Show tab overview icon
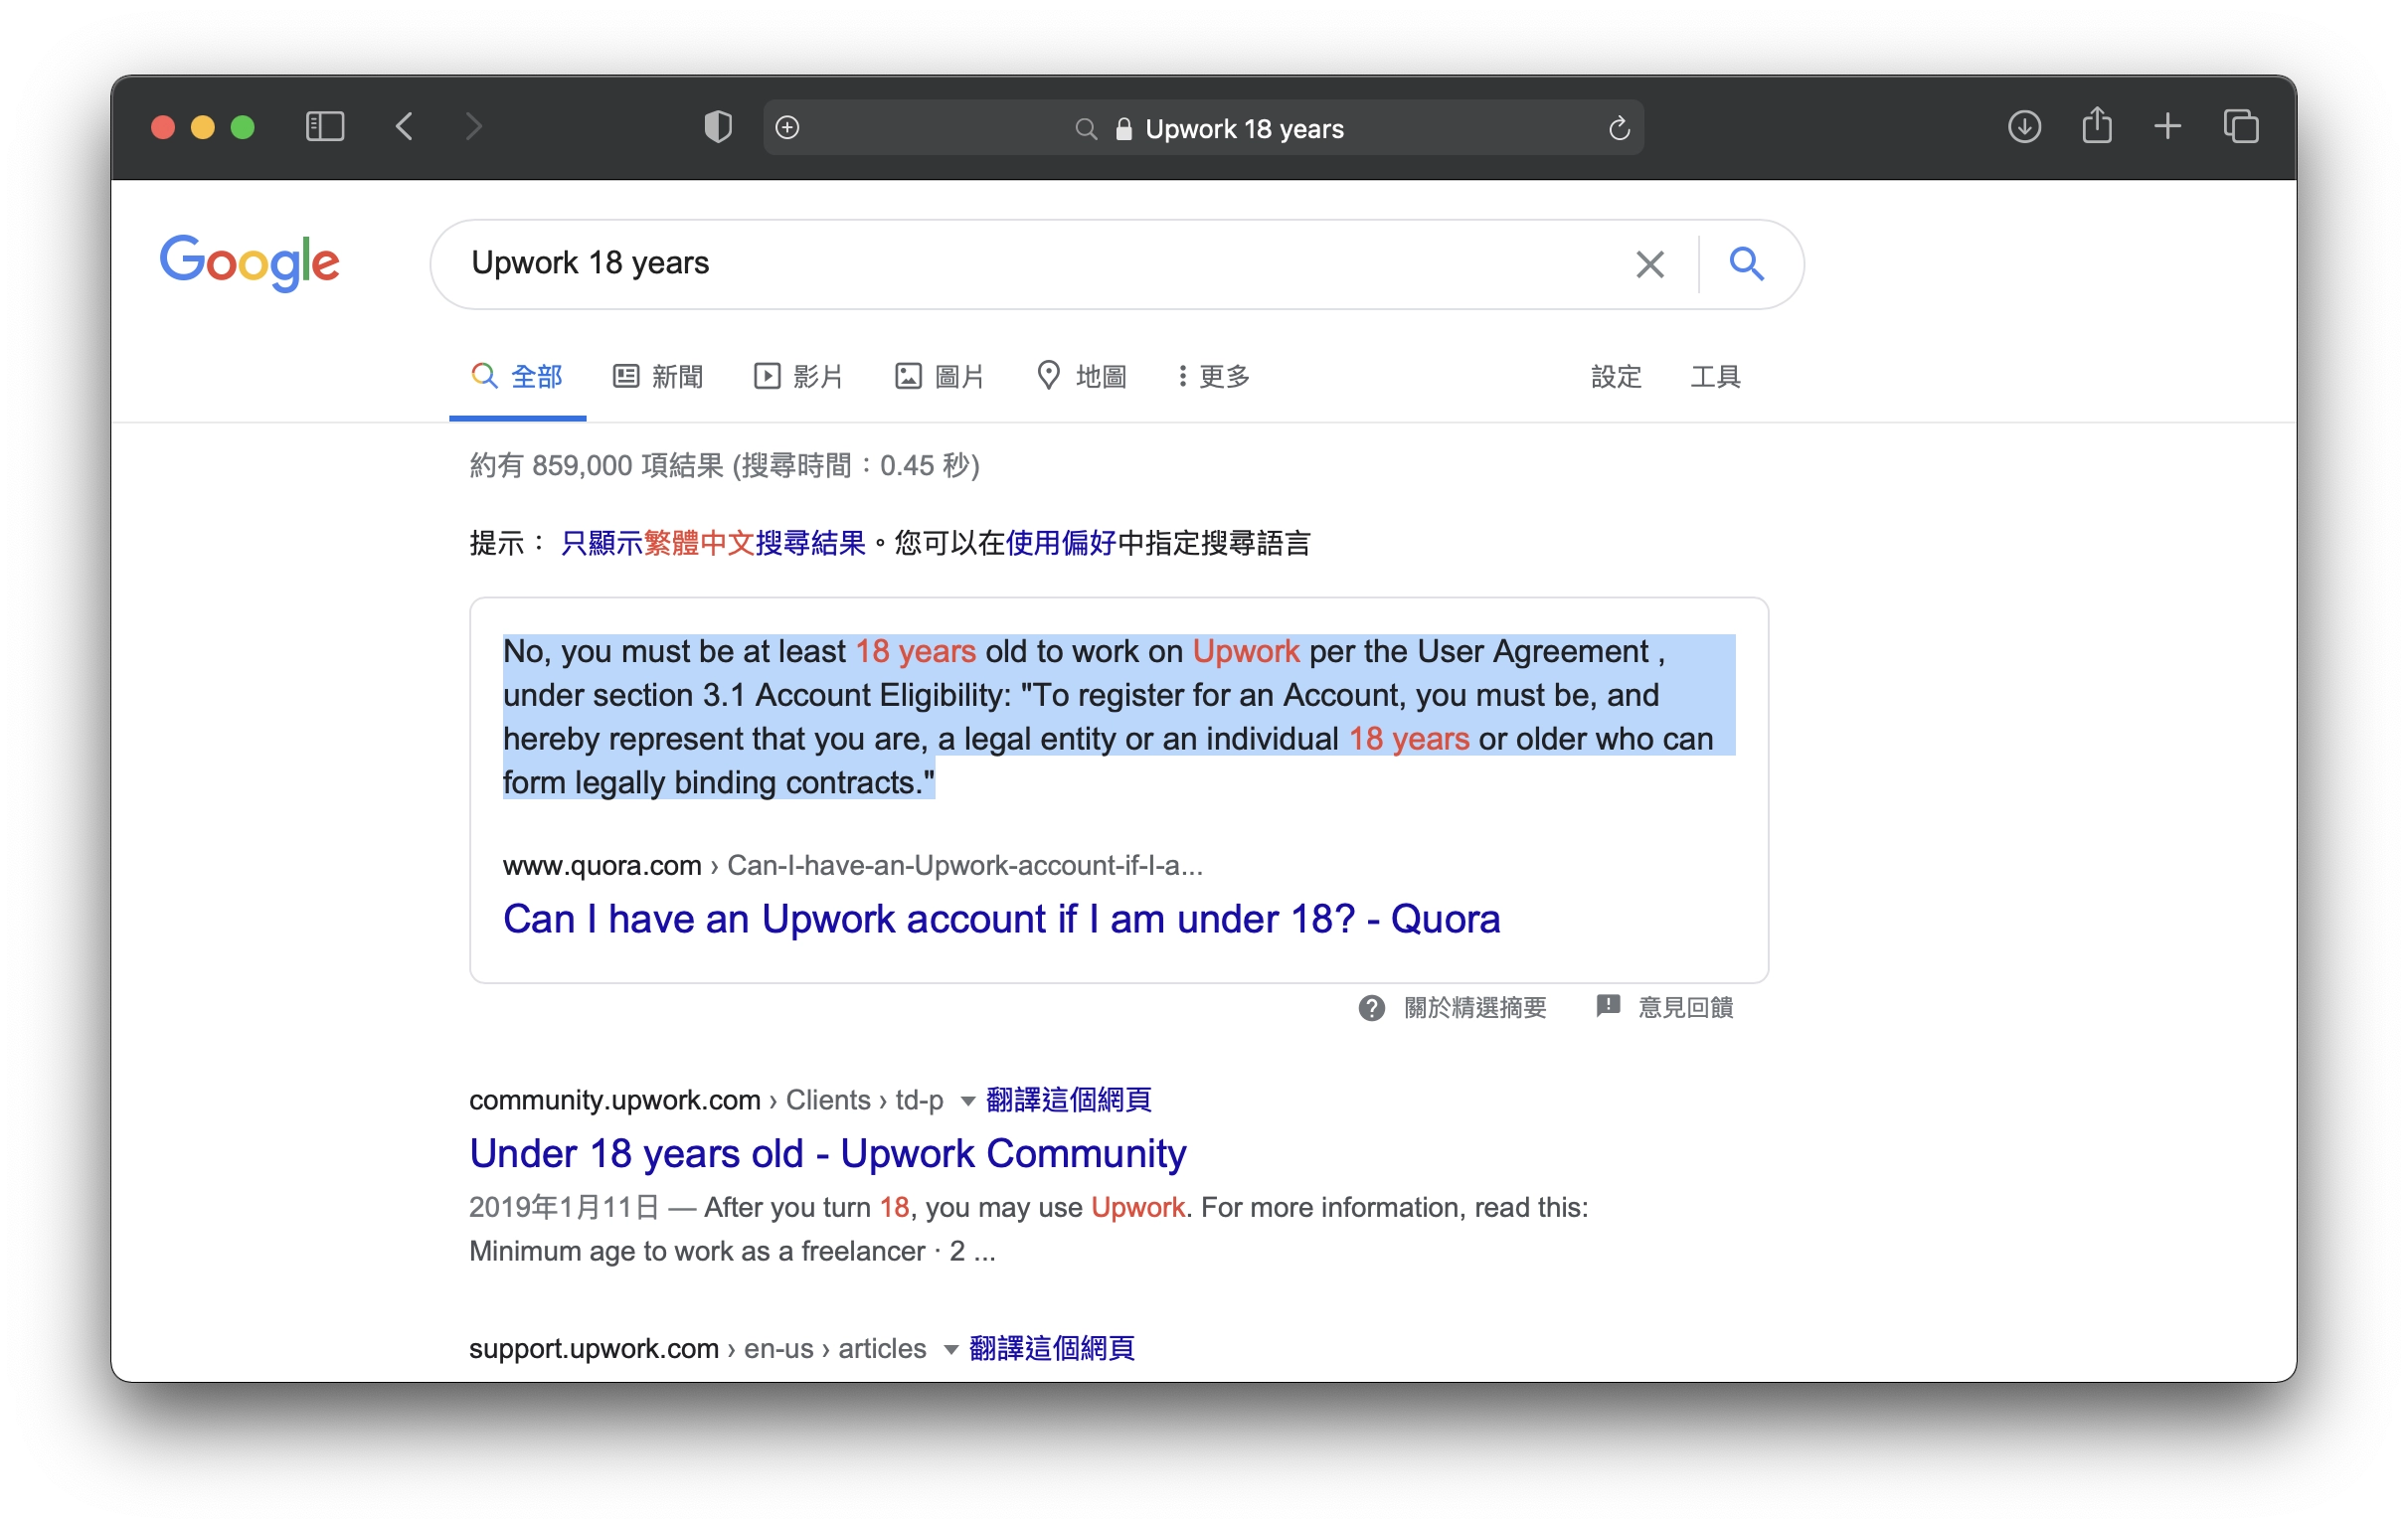This screenshot has height=1529, width=2408. point(2241,127)
